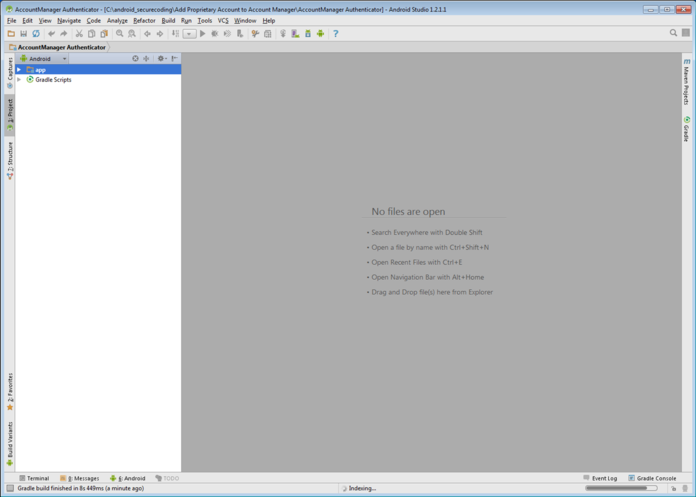Click the Scroll from Source target icon
The height and width of the screenshot is (497, 696).
pyautogui.click(x=135, y=59)
